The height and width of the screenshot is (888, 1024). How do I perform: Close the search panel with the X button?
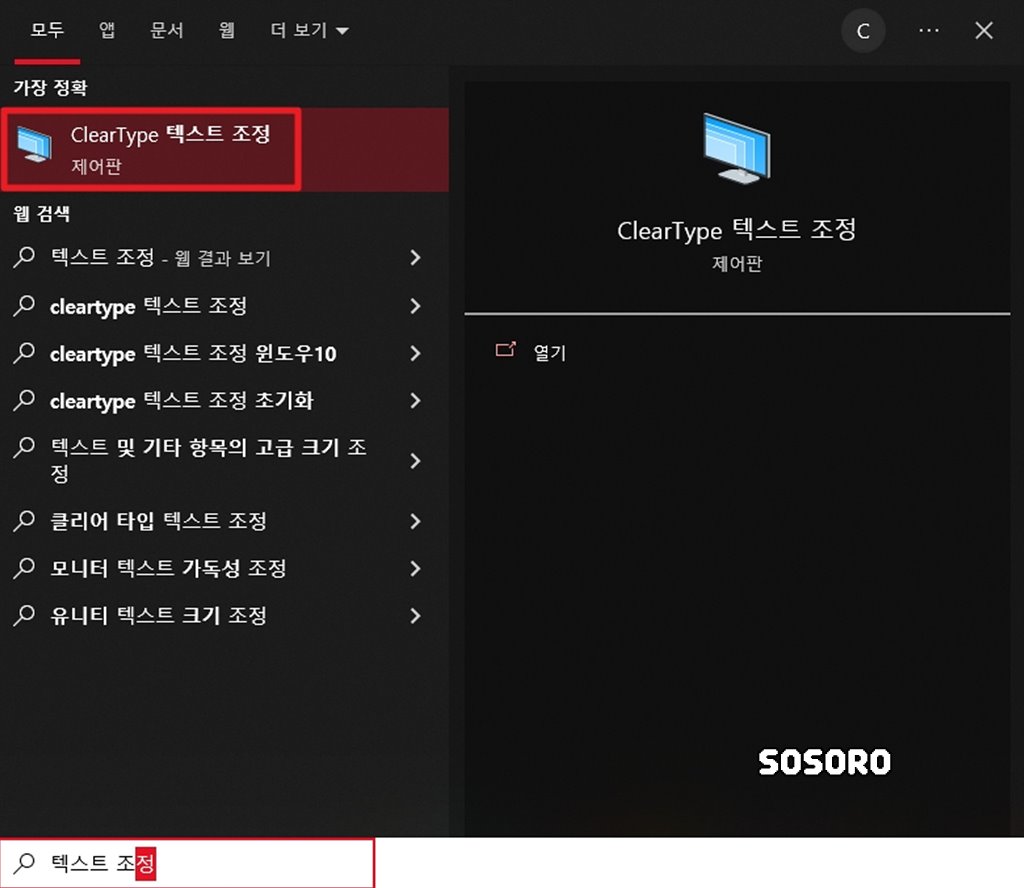point(984,30)
